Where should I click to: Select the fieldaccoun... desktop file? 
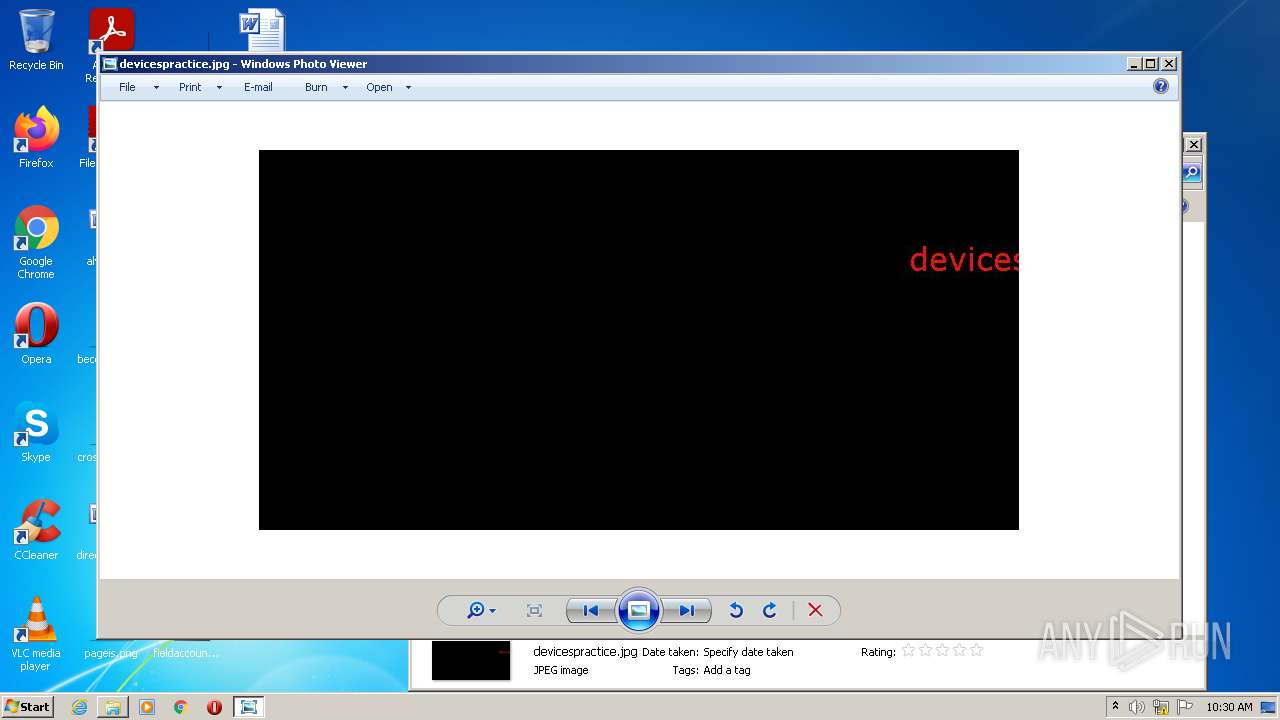(186, 653)
